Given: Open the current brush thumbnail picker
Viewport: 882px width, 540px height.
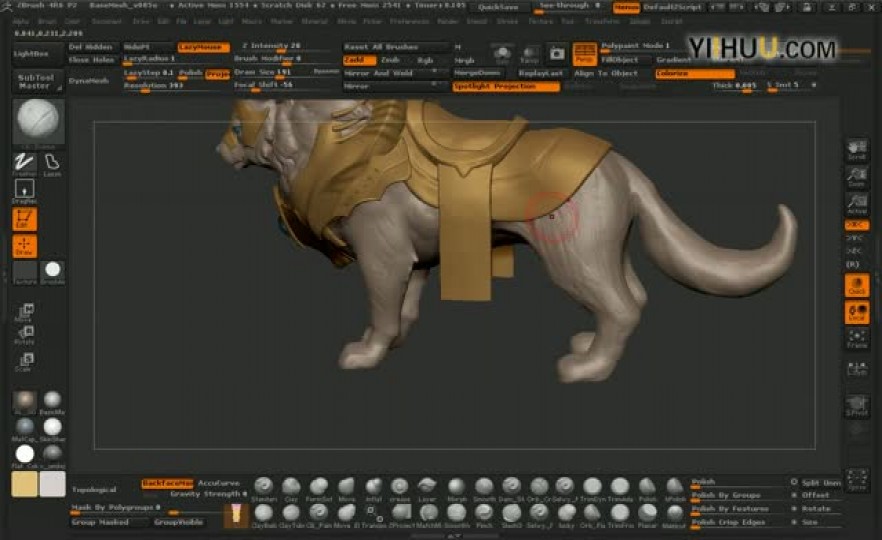Looking at the screenshot, I should [x=38, y=120].
